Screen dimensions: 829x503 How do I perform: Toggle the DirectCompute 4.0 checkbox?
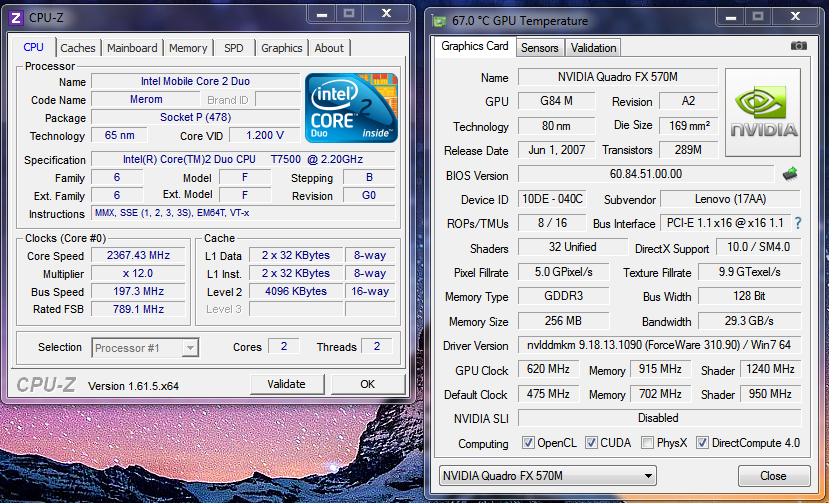[x=702, y=443]
